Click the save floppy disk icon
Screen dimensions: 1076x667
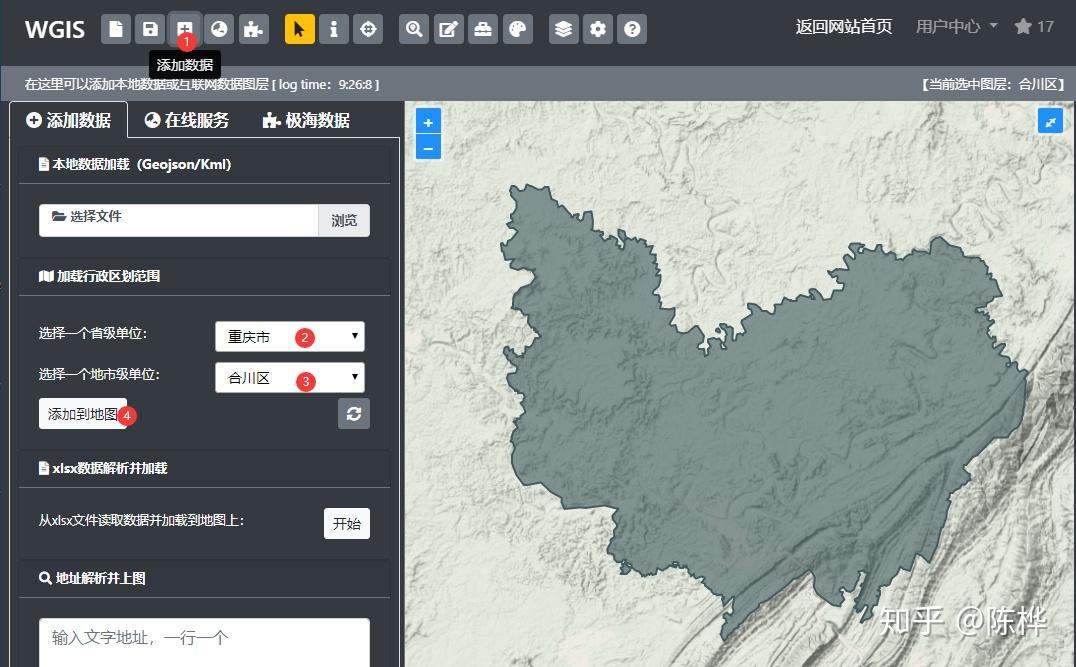point(150,29)
